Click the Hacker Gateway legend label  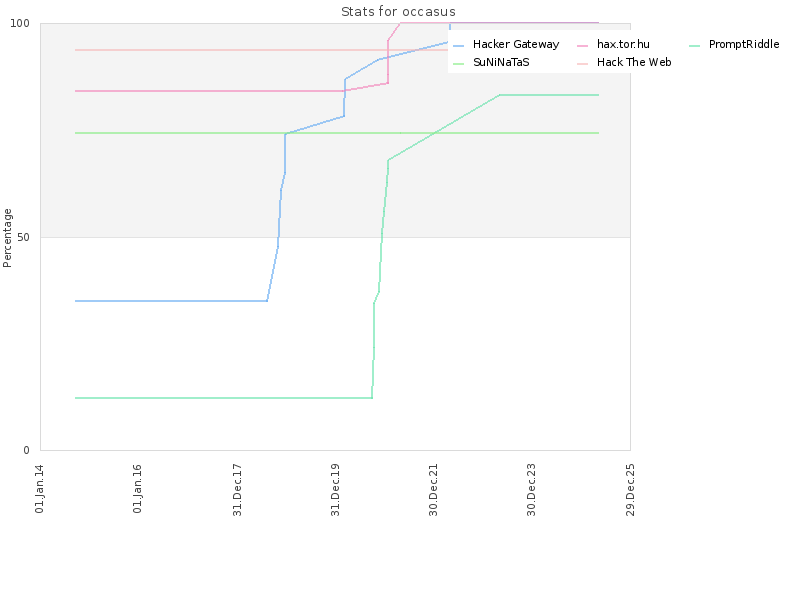pyautogui.click(x=516, y=44)
